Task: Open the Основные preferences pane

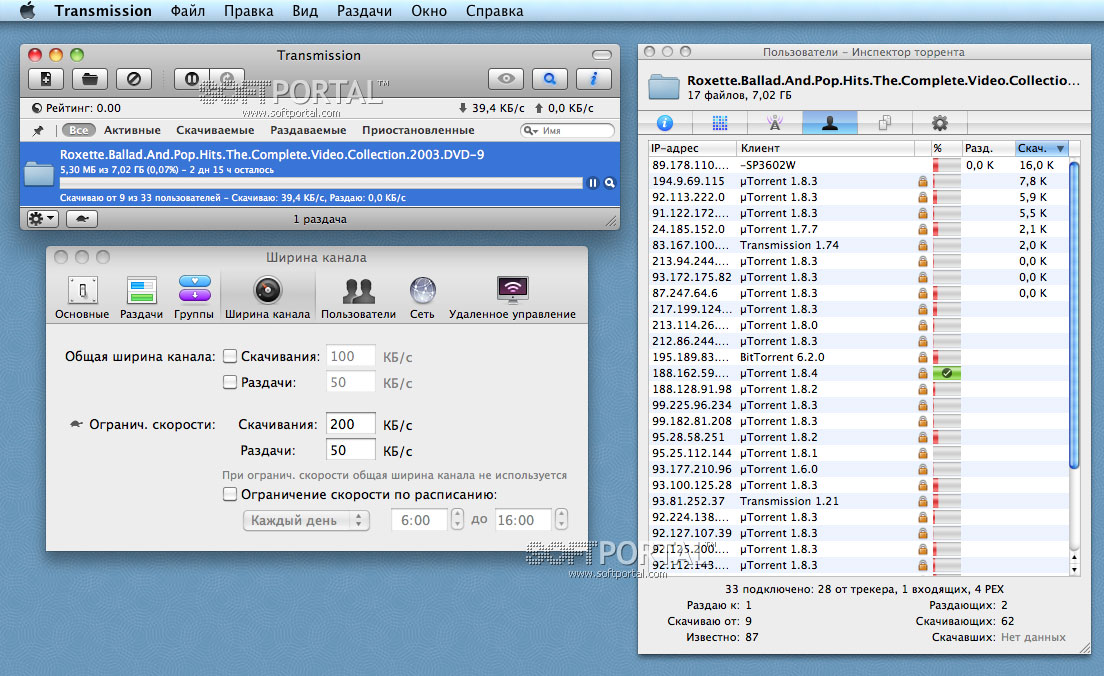Action: tap(82, 298)
